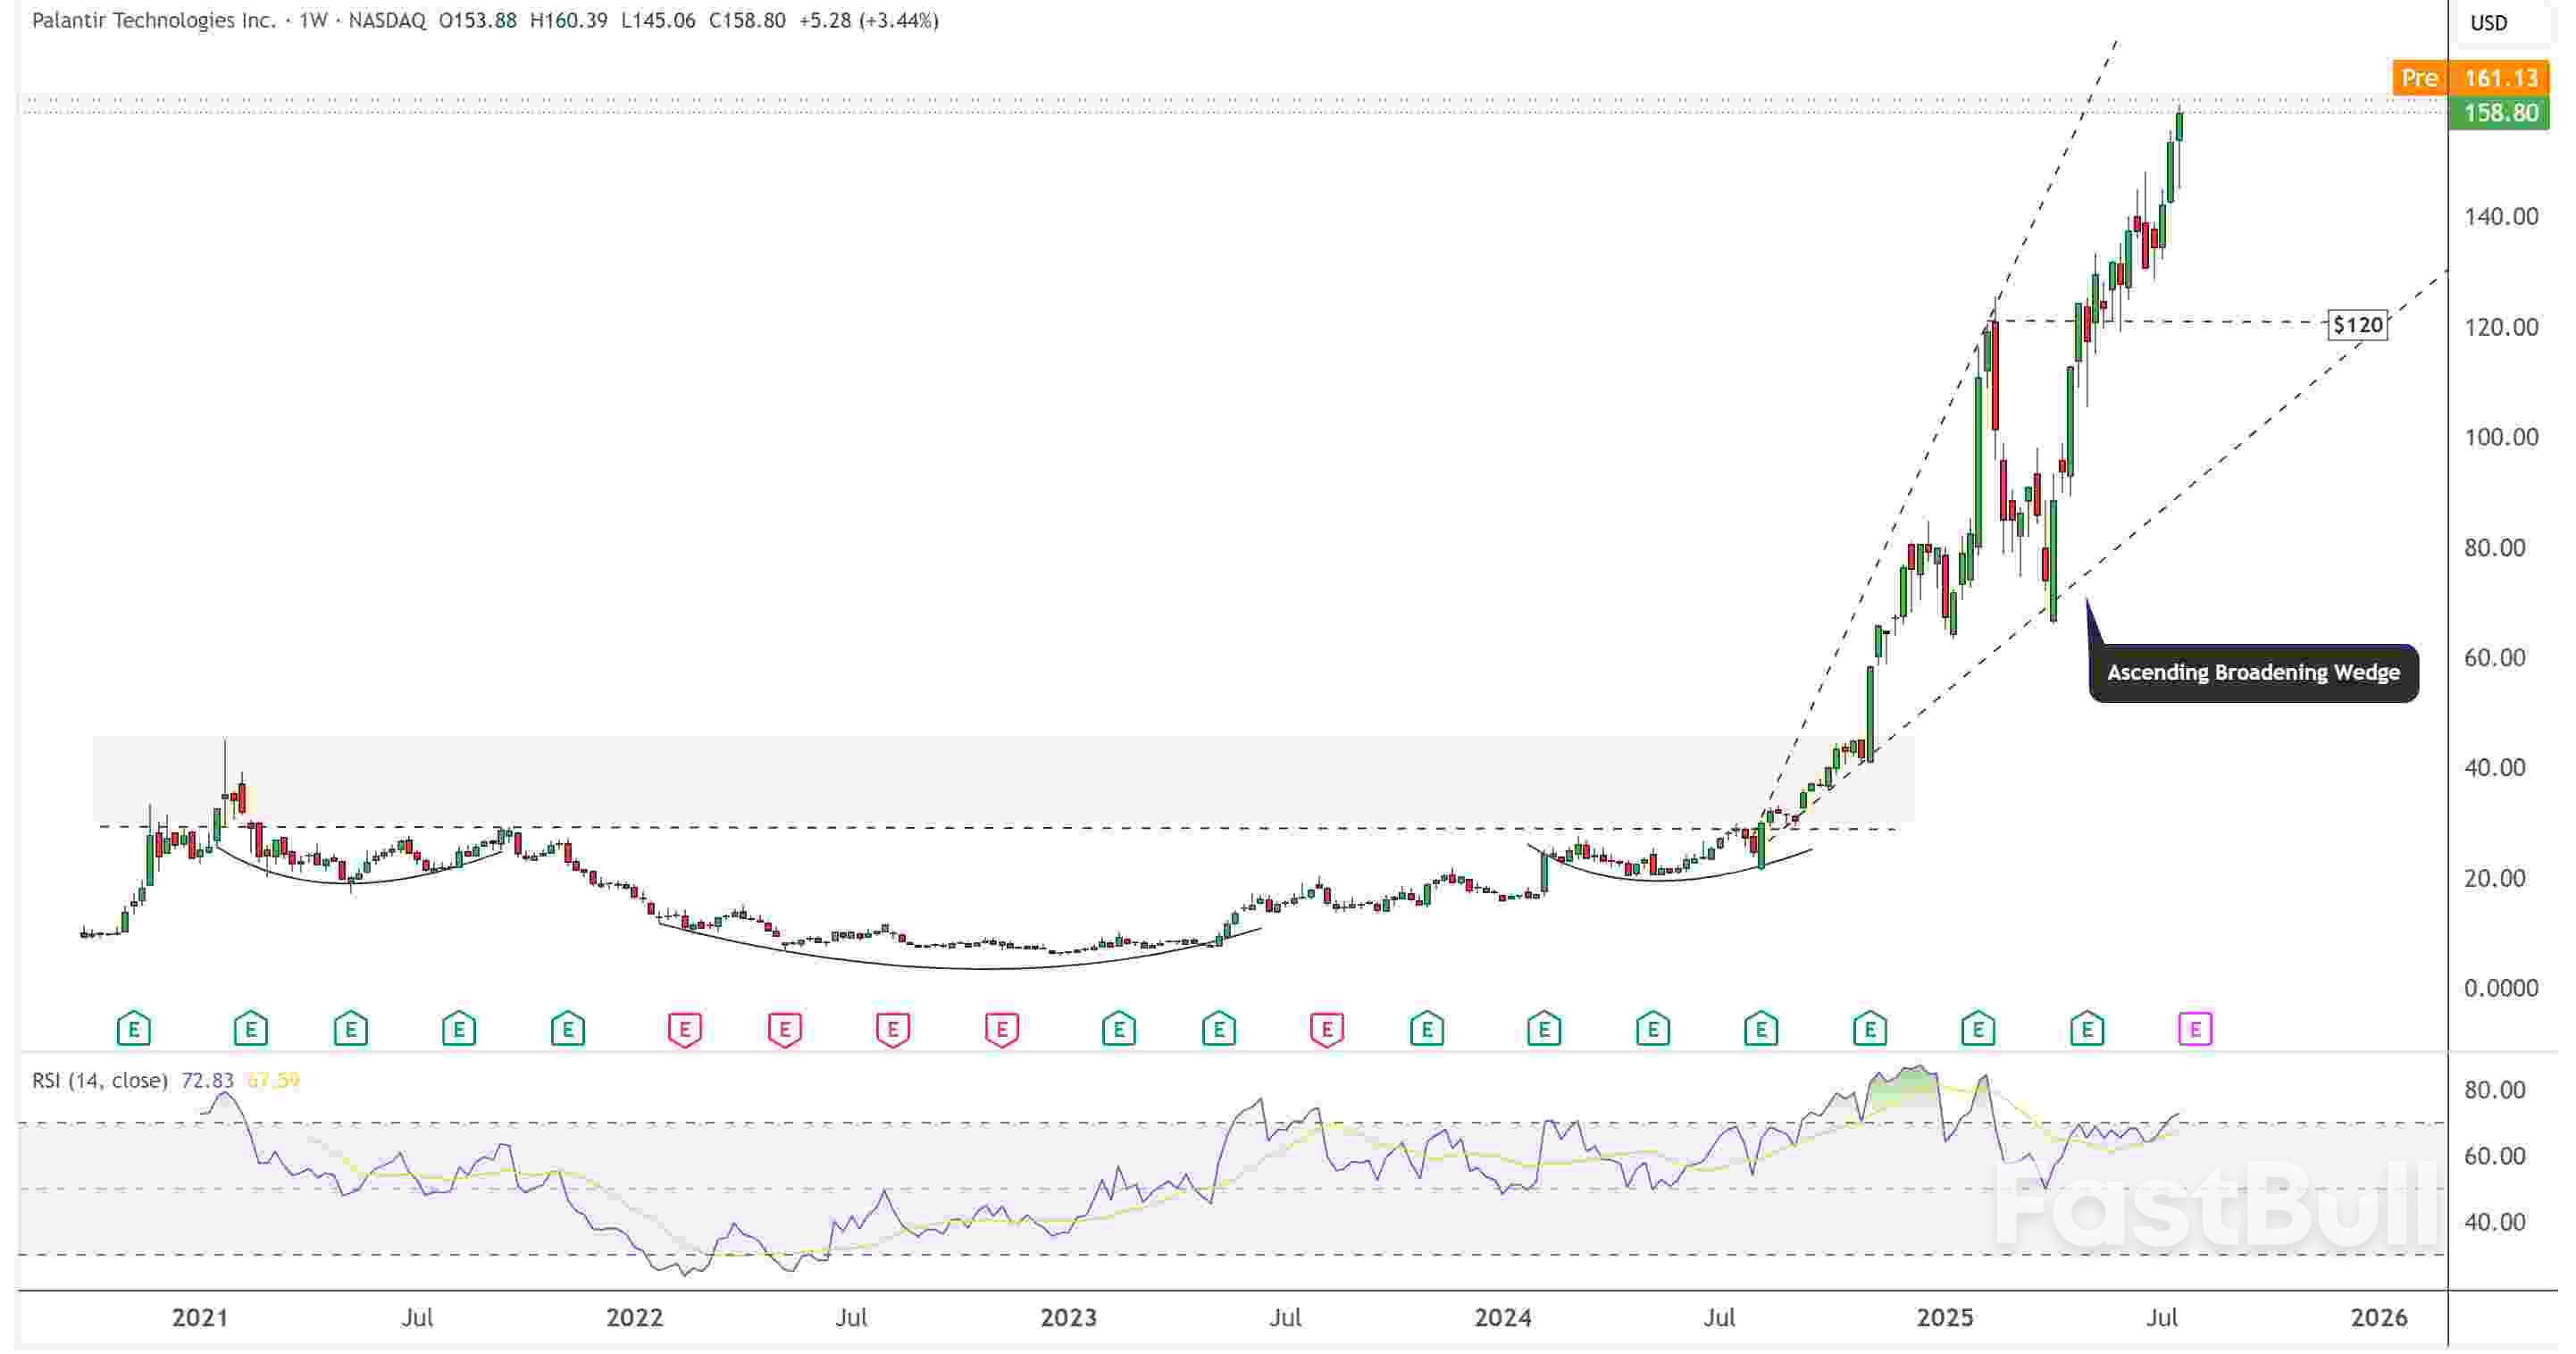2576x1354 pixels.
Task: Click the earnings icon below the 2025 label
Action: [1978, 1027]
